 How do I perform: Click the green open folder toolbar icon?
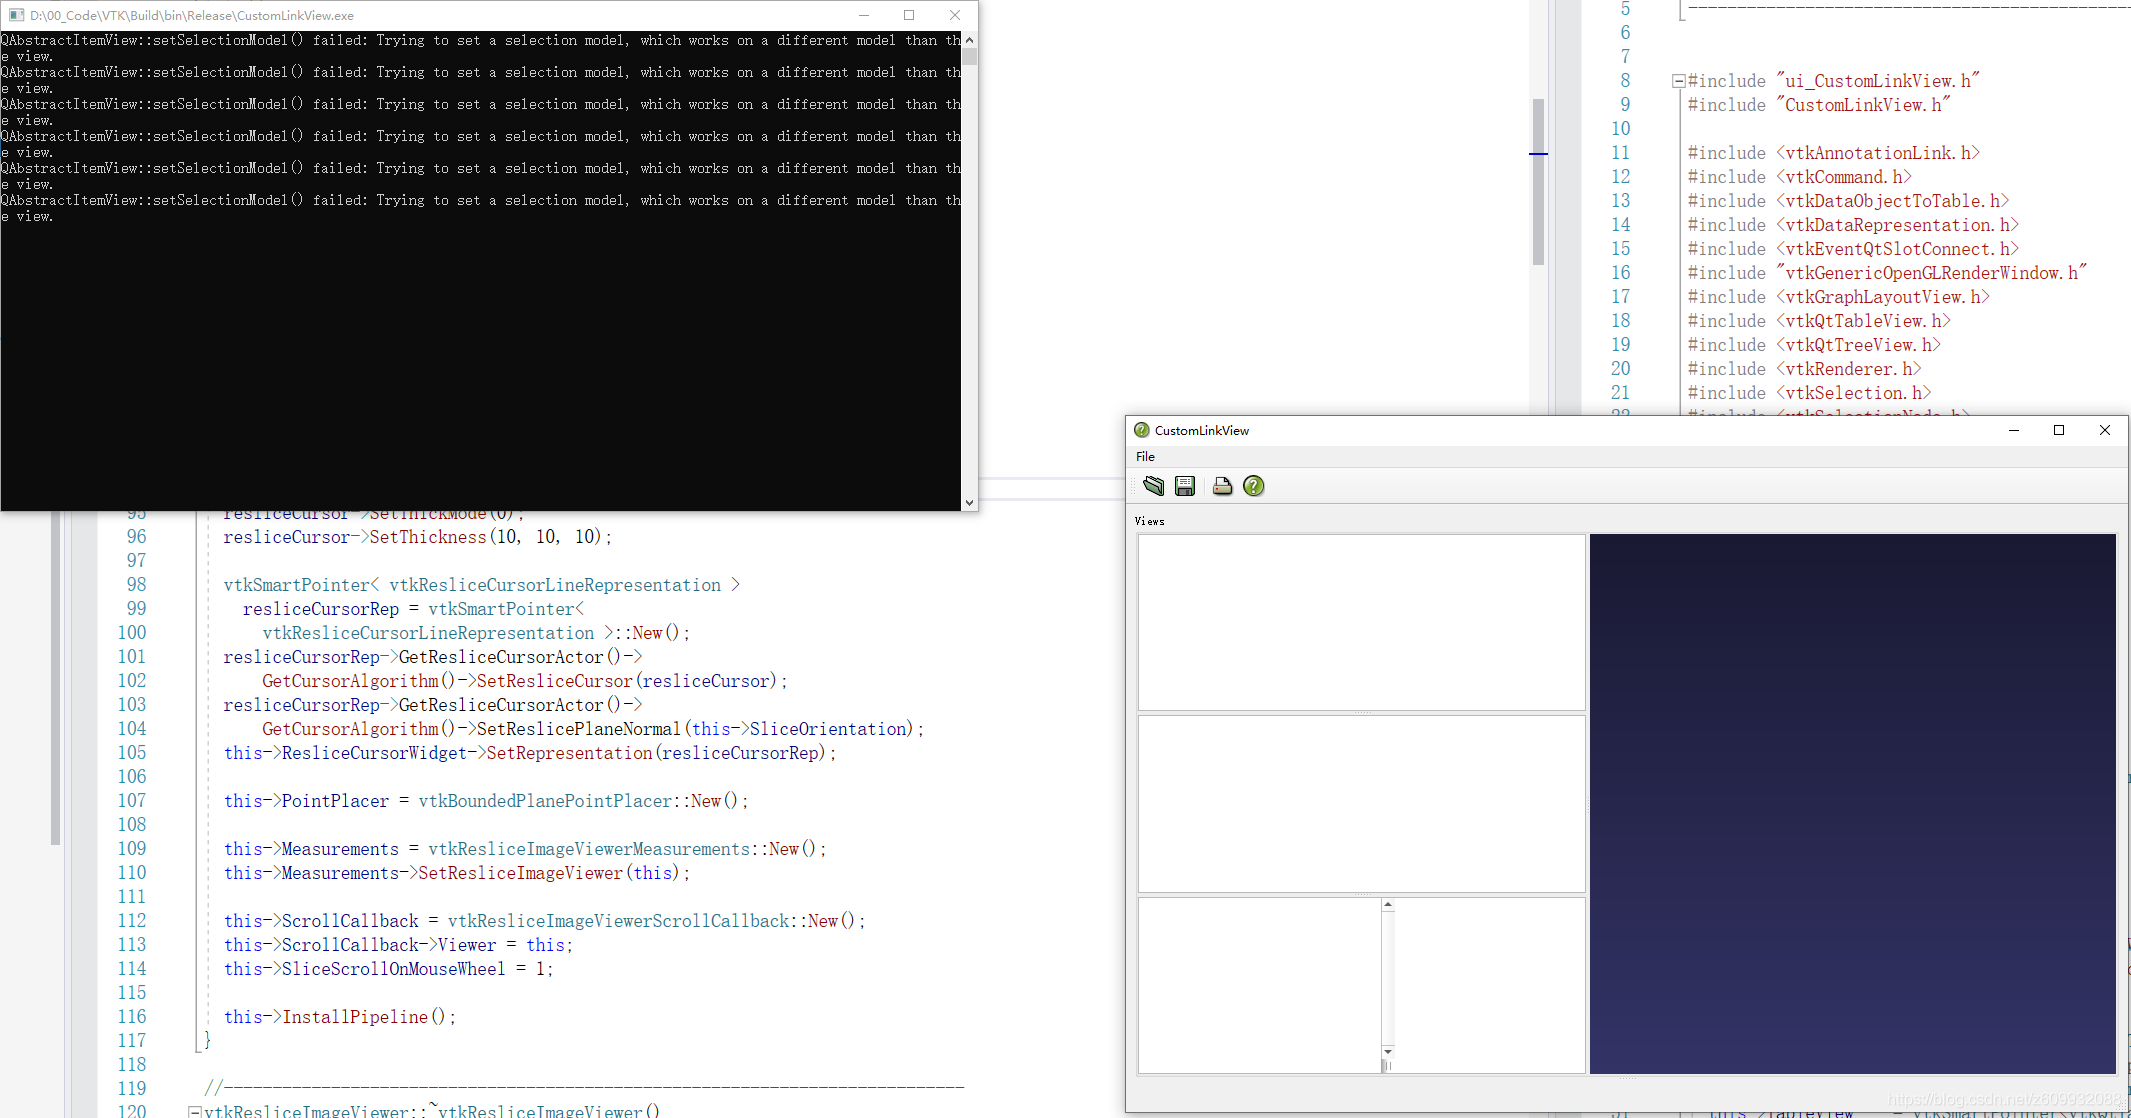click(x=1154, y=486)
